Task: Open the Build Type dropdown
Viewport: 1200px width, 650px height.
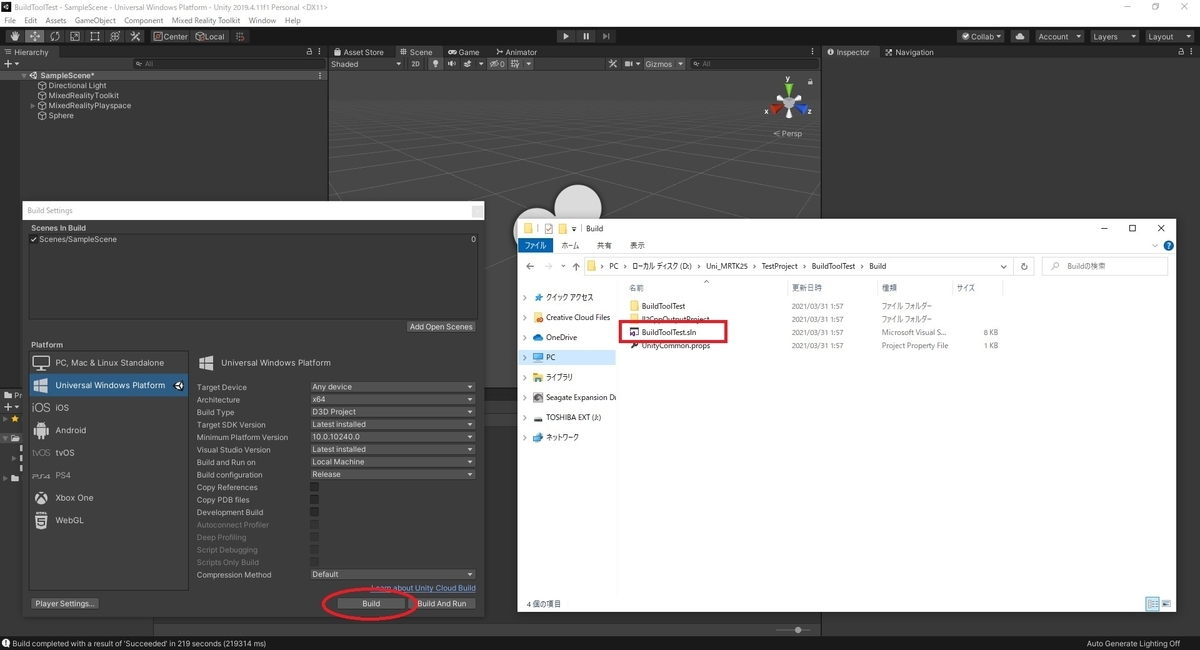Action: click(392, 412)
